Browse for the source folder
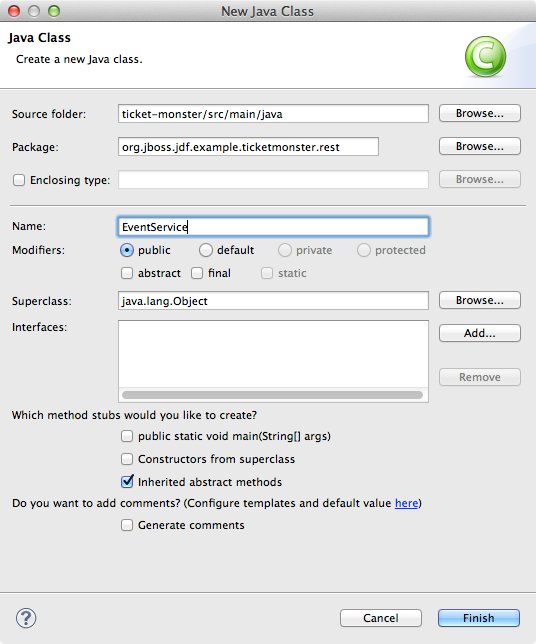 tap(480, 113)
